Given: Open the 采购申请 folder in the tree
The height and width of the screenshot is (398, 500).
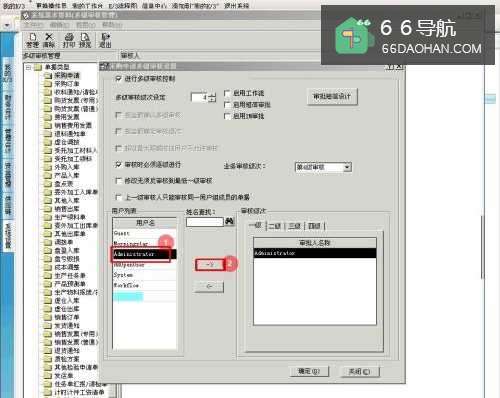Looking at the screenshot, I should point(67,75).
